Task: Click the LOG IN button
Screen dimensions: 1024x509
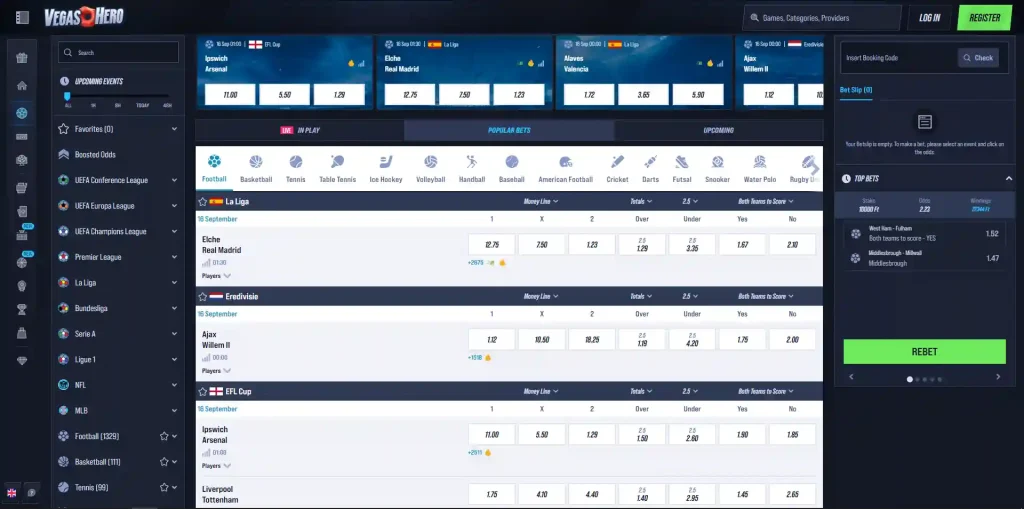Action: 929,18
